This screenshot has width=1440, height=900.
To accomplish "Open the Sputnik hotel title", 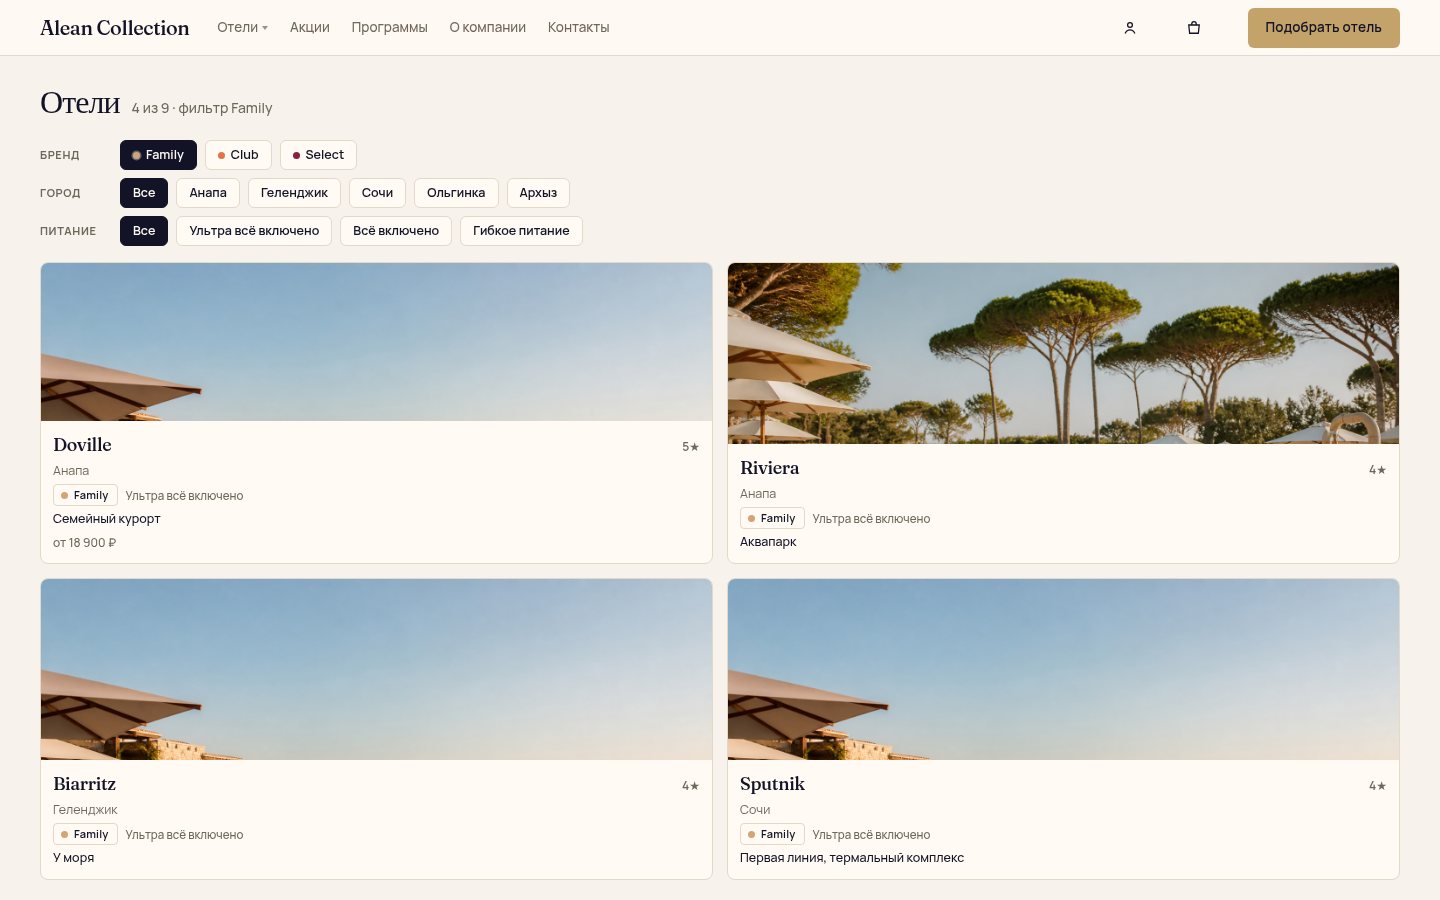I will point(772,784).
